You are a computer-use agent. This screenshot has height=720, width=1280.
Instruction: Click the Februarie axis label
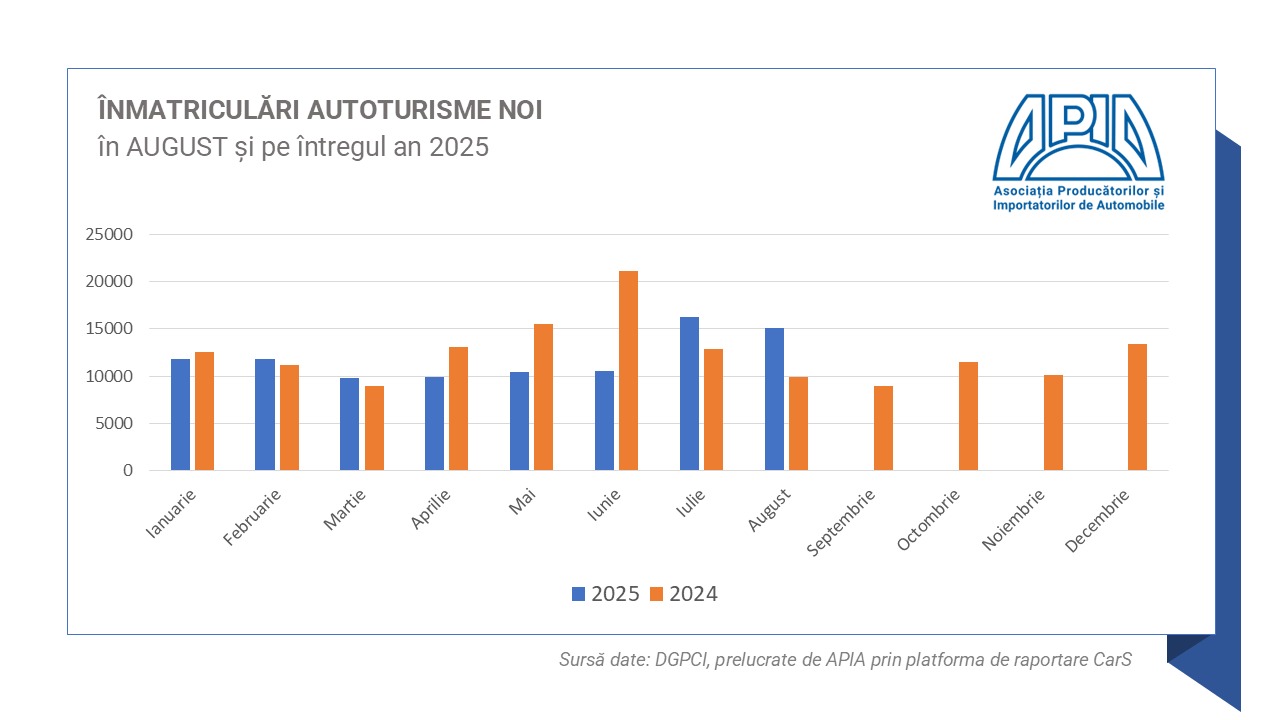253,517
